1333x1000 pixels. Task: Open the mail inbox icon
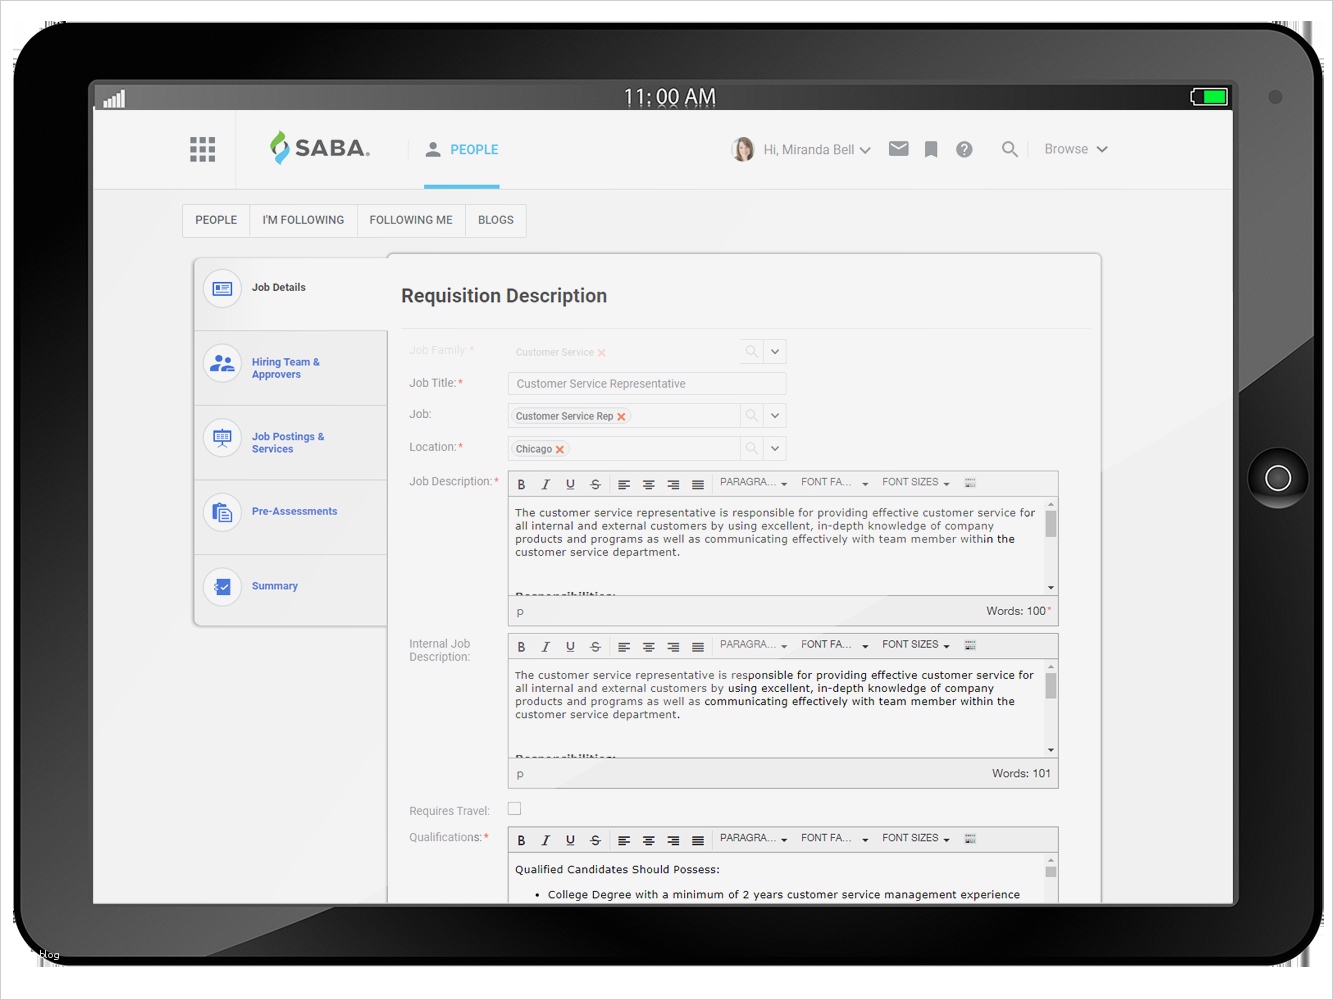coord(899,149)
